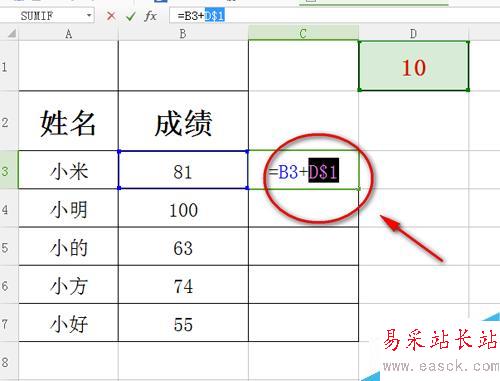
Task: Click the 成绩 header cell
Action: click(183, 121)
